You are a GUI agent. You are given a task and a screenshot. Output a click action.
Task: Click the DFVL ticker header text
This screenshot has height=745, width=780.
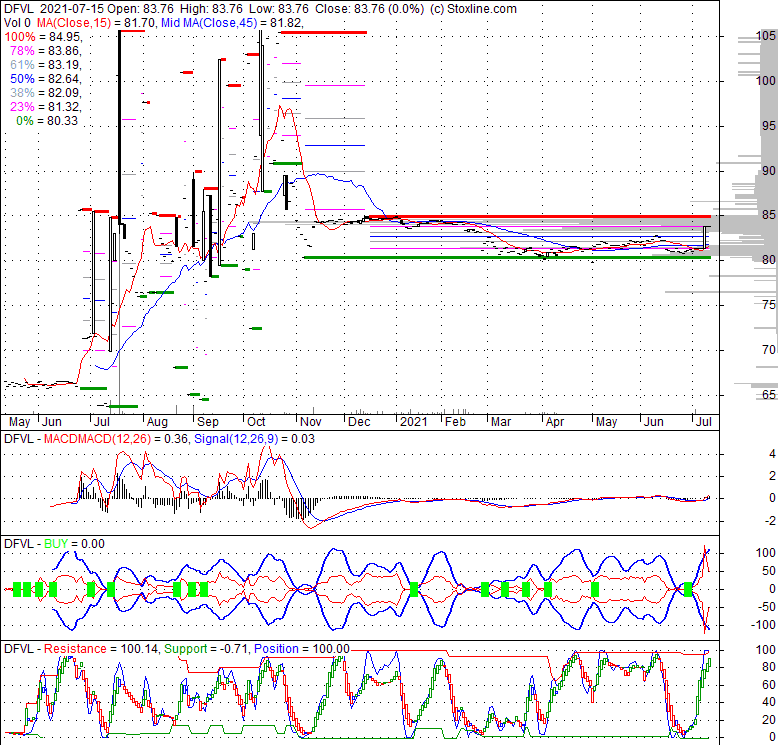point(18,9)
